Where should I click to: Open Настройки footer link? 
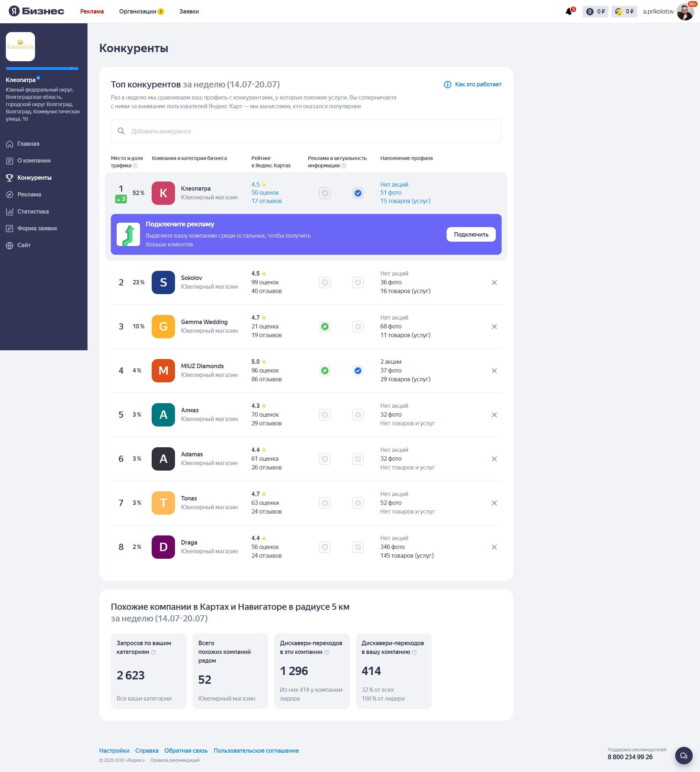tap(114, 750)
